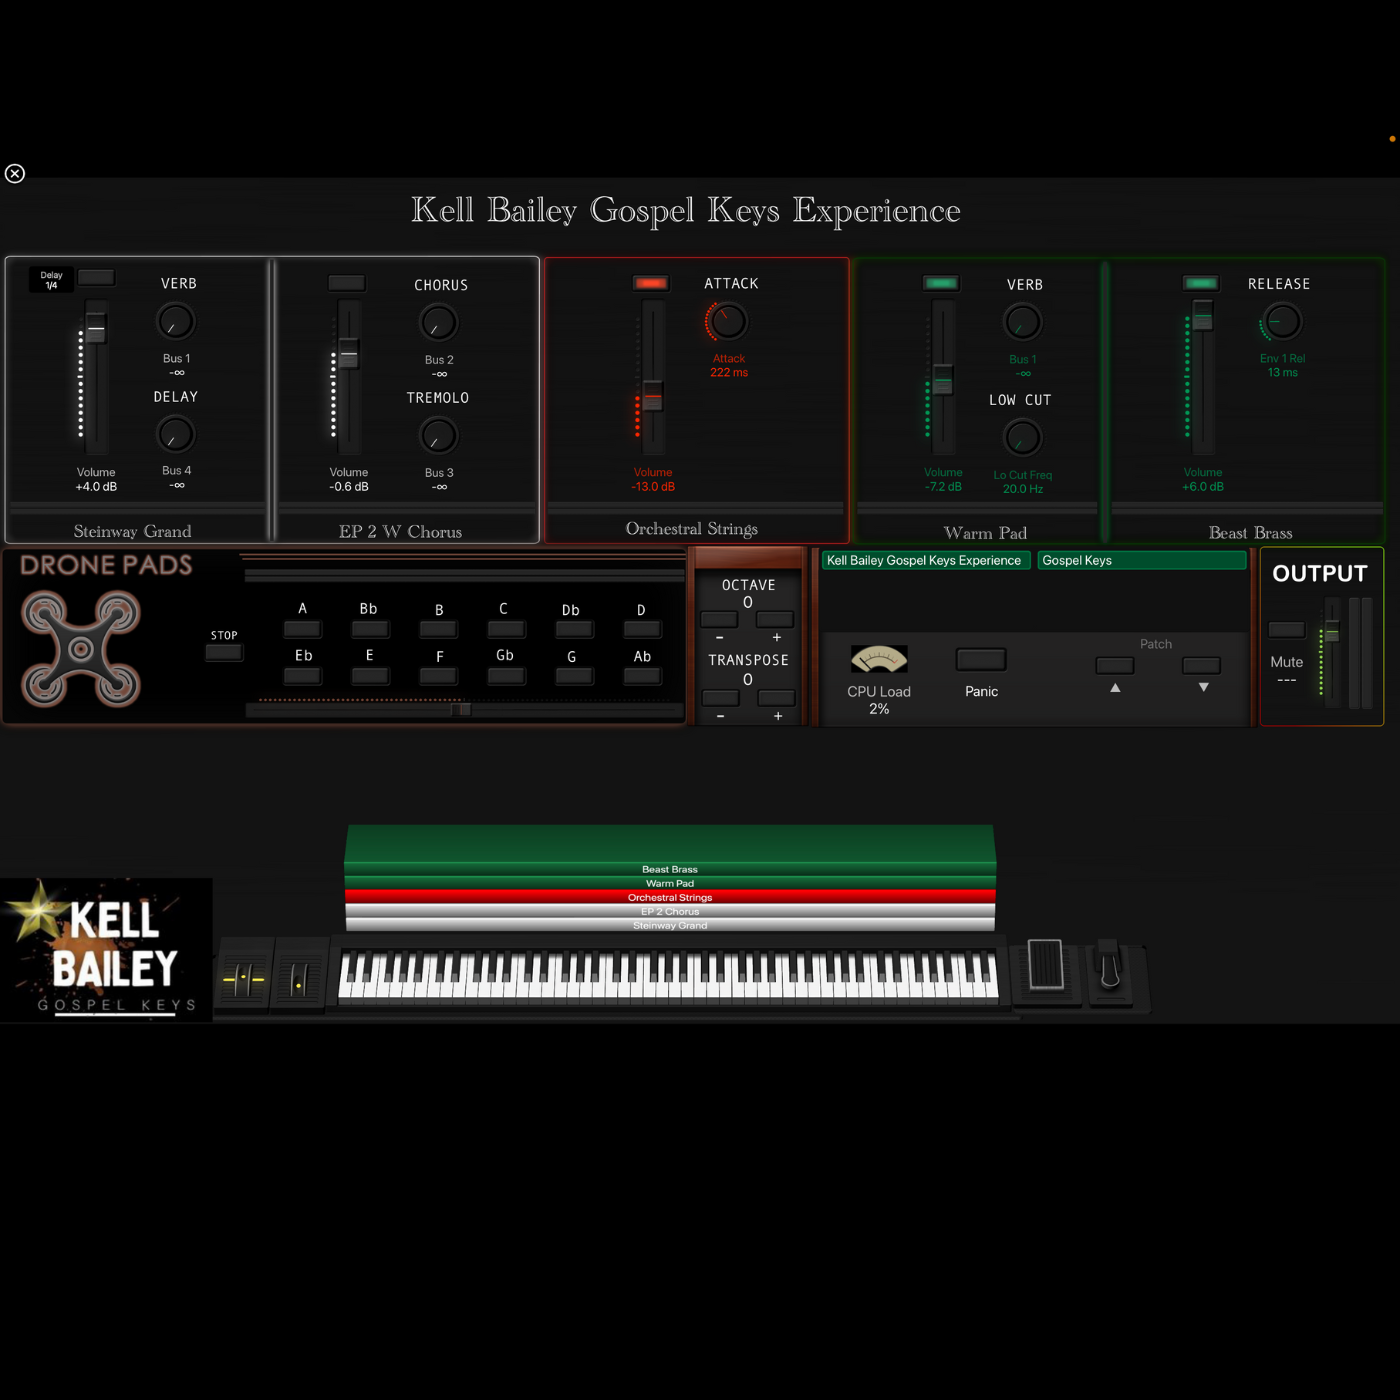Trigger the G drone pad
The width and height of the screenshot is (1400, 1400).
(574, 676)
